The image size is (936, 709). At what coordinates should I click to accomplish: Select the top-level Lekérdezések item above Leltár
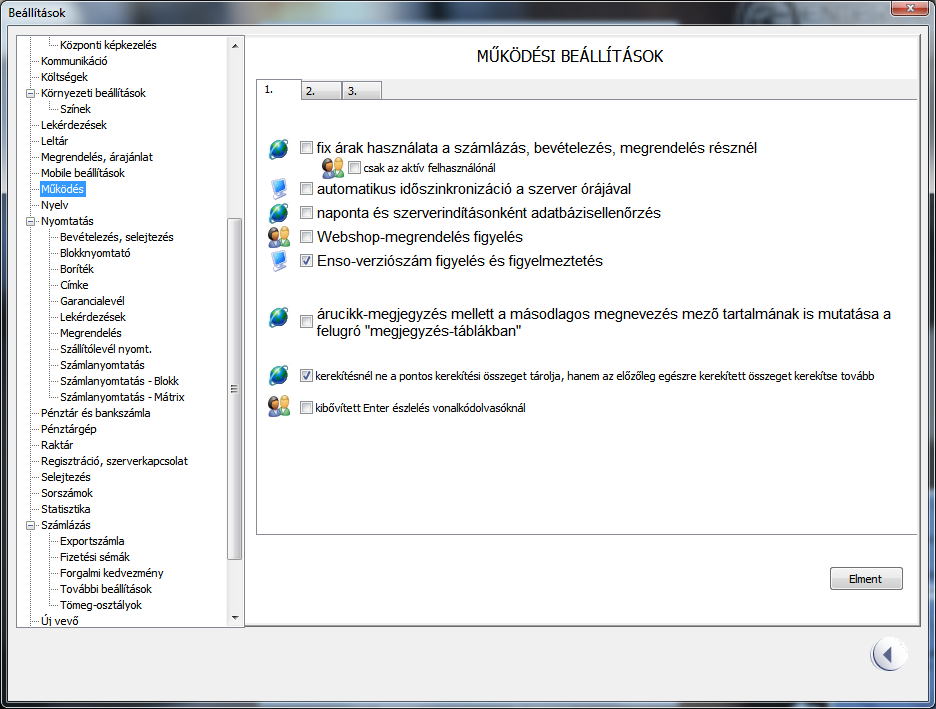(x=73, y=125)
